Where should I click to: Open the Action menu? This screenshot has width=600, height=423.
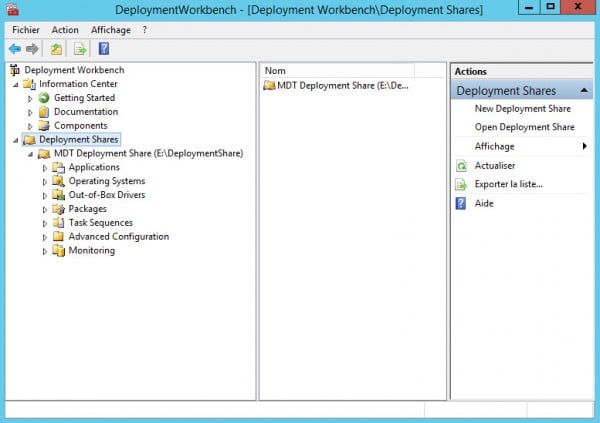65,30
